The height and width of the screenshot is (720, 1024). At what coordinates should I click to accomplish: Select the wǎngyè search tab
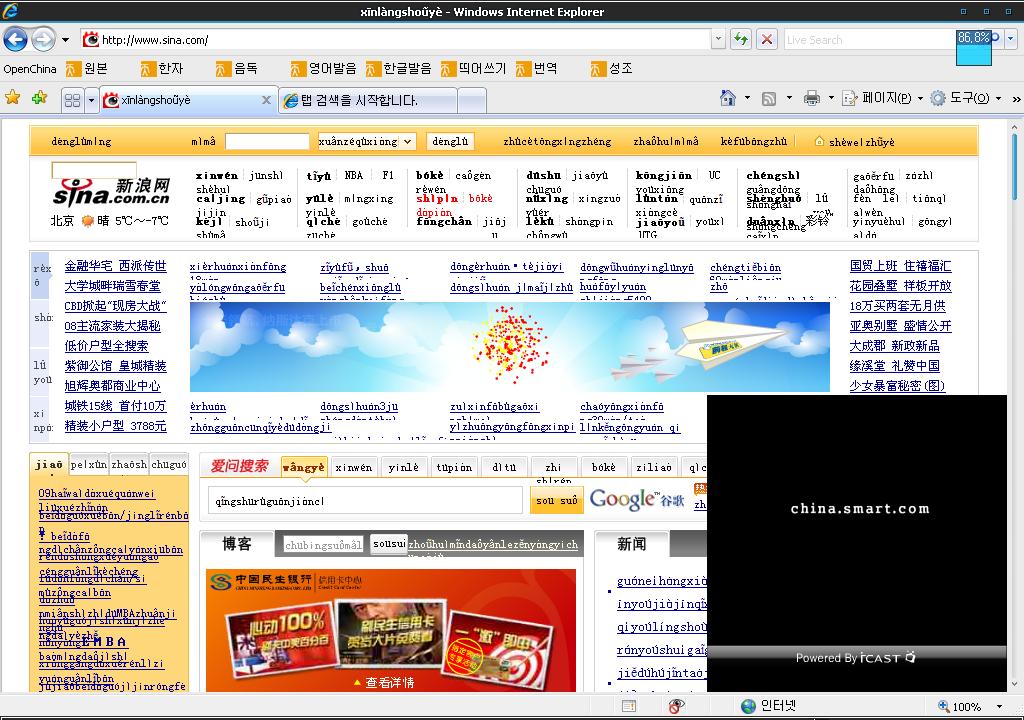pyautogui.click(x=303, y=467)
